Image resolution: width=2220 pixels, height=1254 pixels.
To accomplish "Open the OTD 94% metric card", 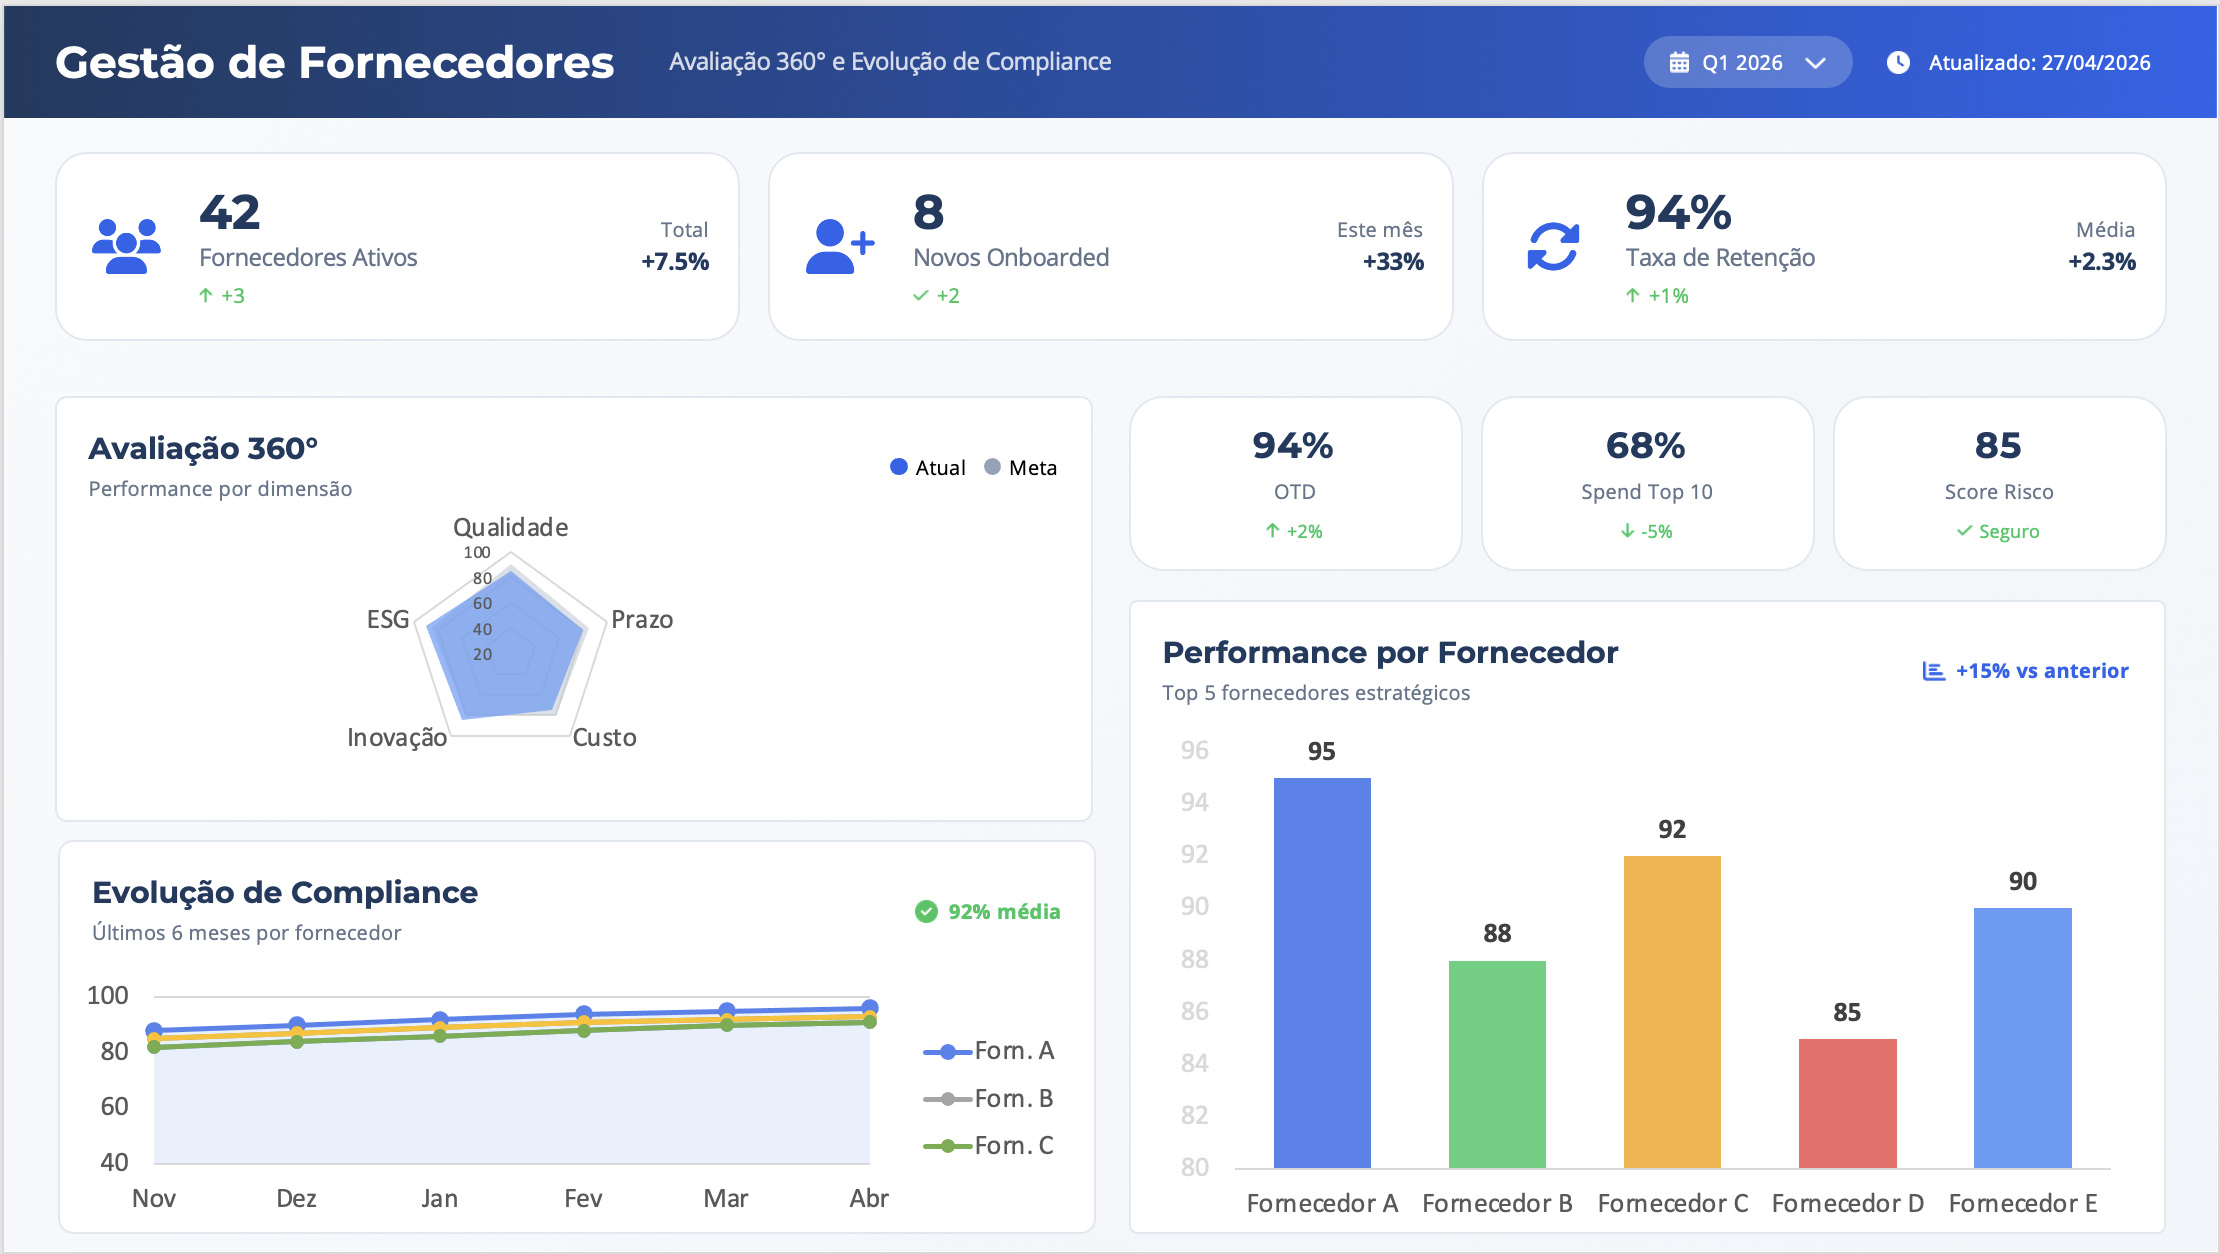I will point(1295,484).
